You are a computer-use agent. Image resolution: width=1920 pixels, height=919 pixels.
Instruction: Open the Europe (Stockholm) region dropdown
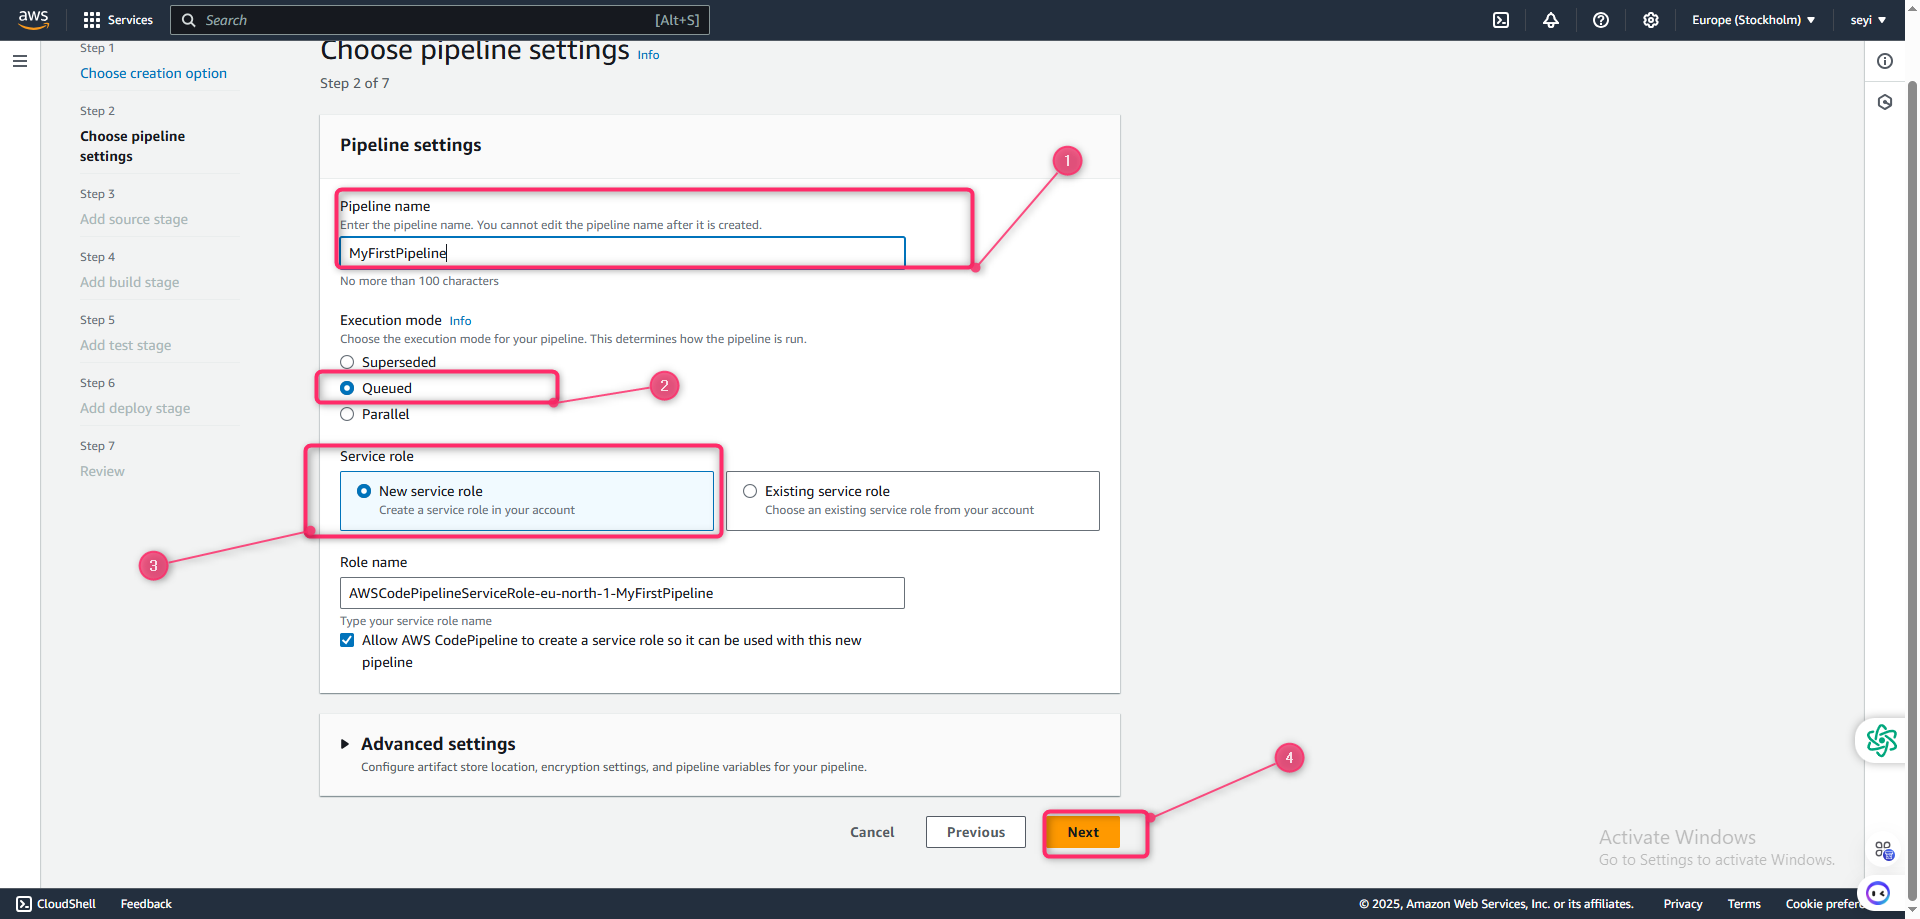click(1753, 20)
